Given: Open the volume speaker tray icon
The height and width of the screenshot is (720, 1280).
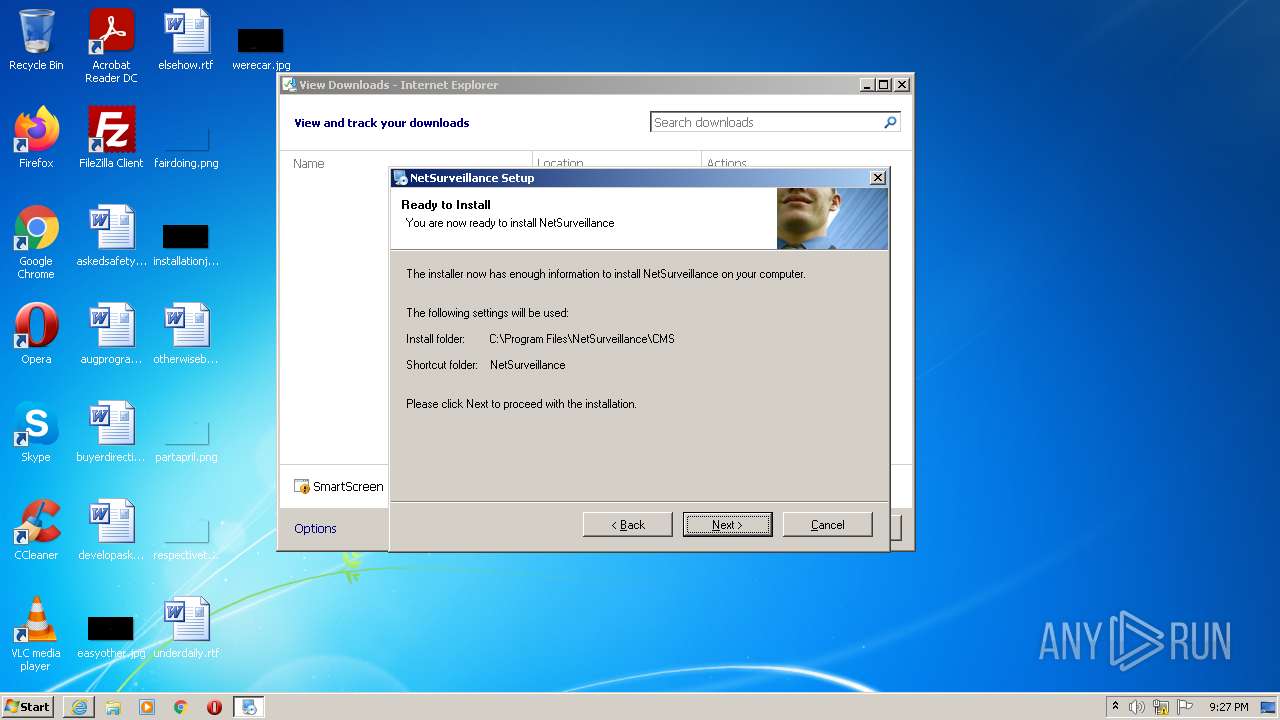Looking at the screenshot, I should point(1137,707).
